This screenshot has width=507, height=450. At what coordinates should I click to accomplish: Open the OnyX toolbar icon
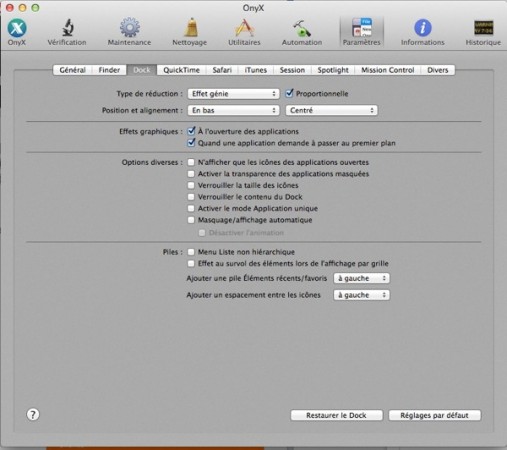pyautogui.click(x=17, y=32)
